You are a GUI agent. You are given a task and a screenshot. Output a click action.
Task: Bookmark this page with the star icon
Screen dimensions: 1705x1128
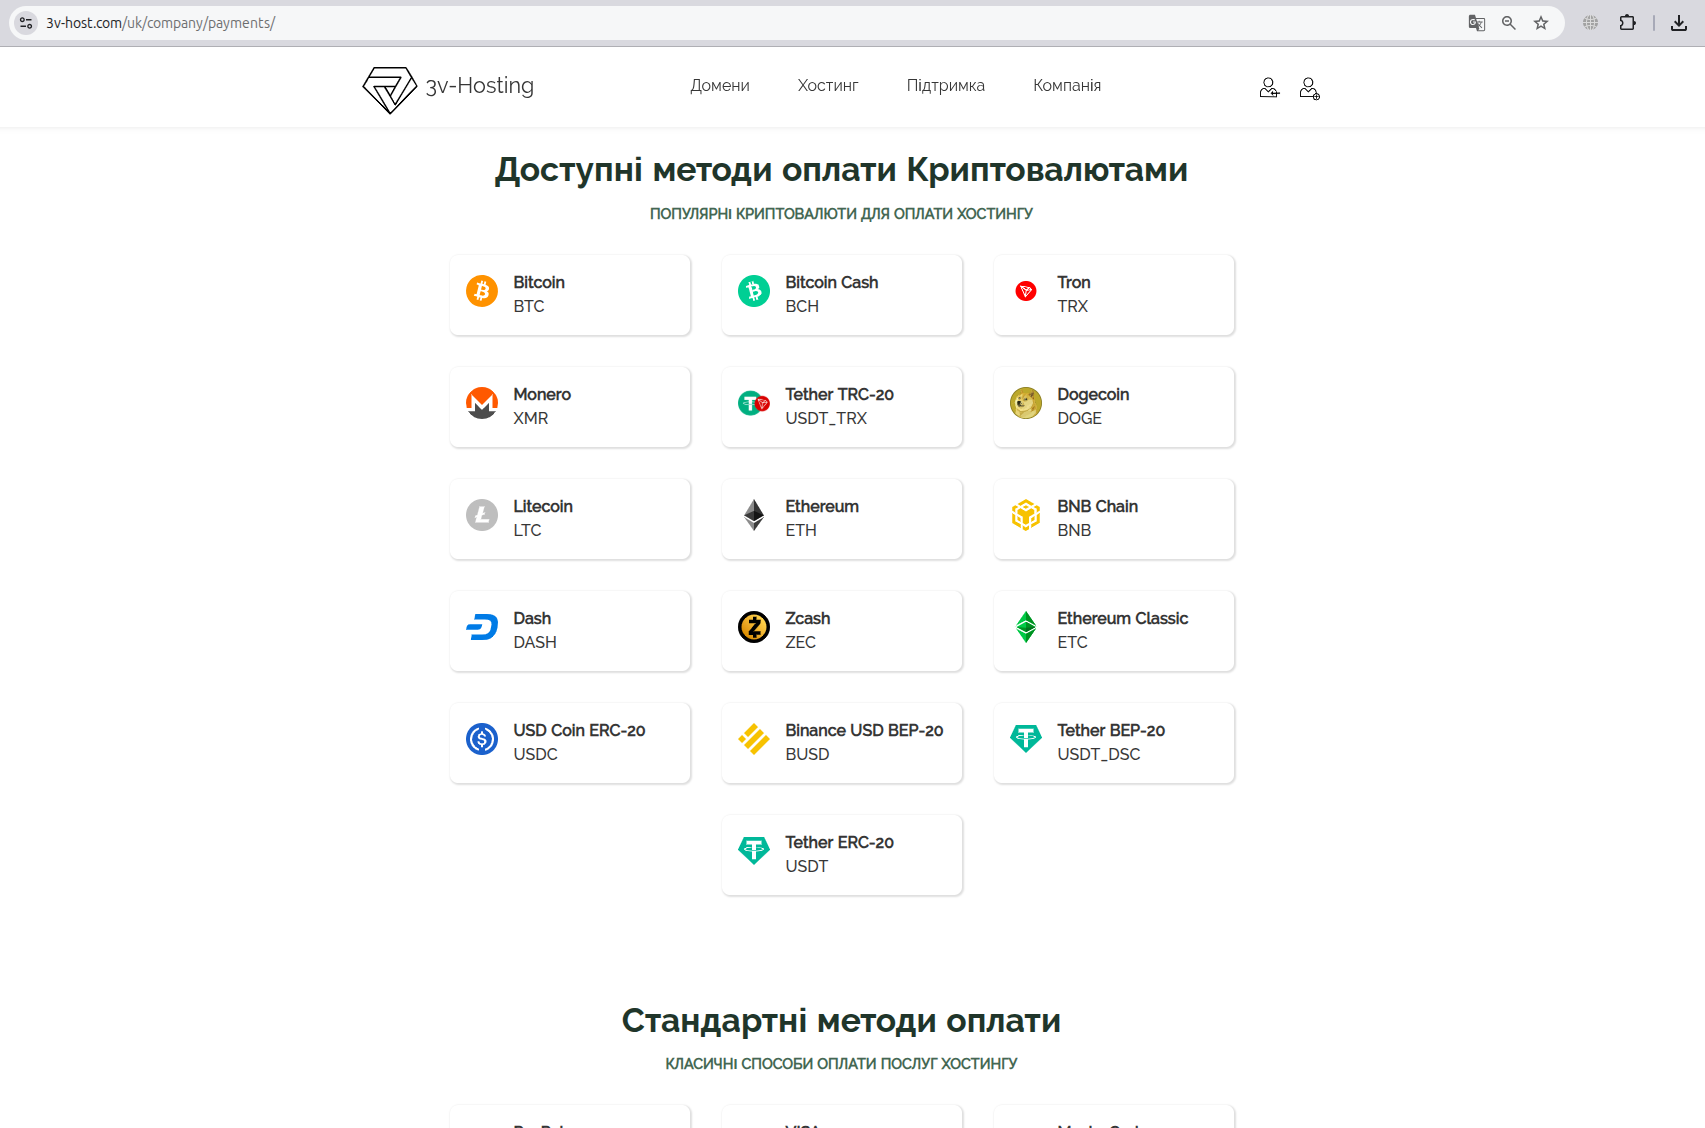tap(1541, 23)
